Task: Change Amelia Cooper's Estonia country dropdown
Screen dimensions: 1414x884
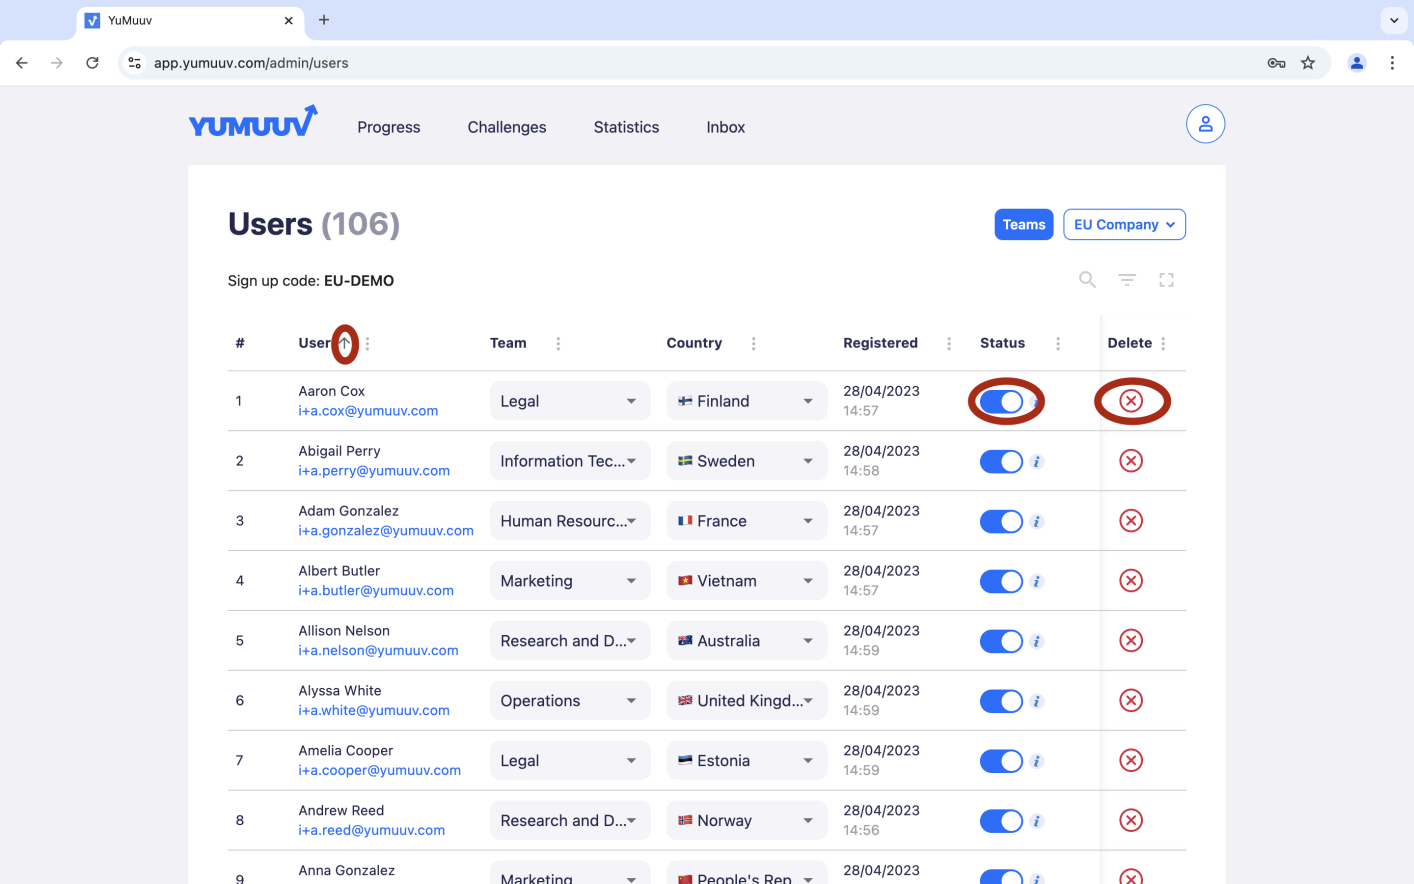Action: click(747, 761)
